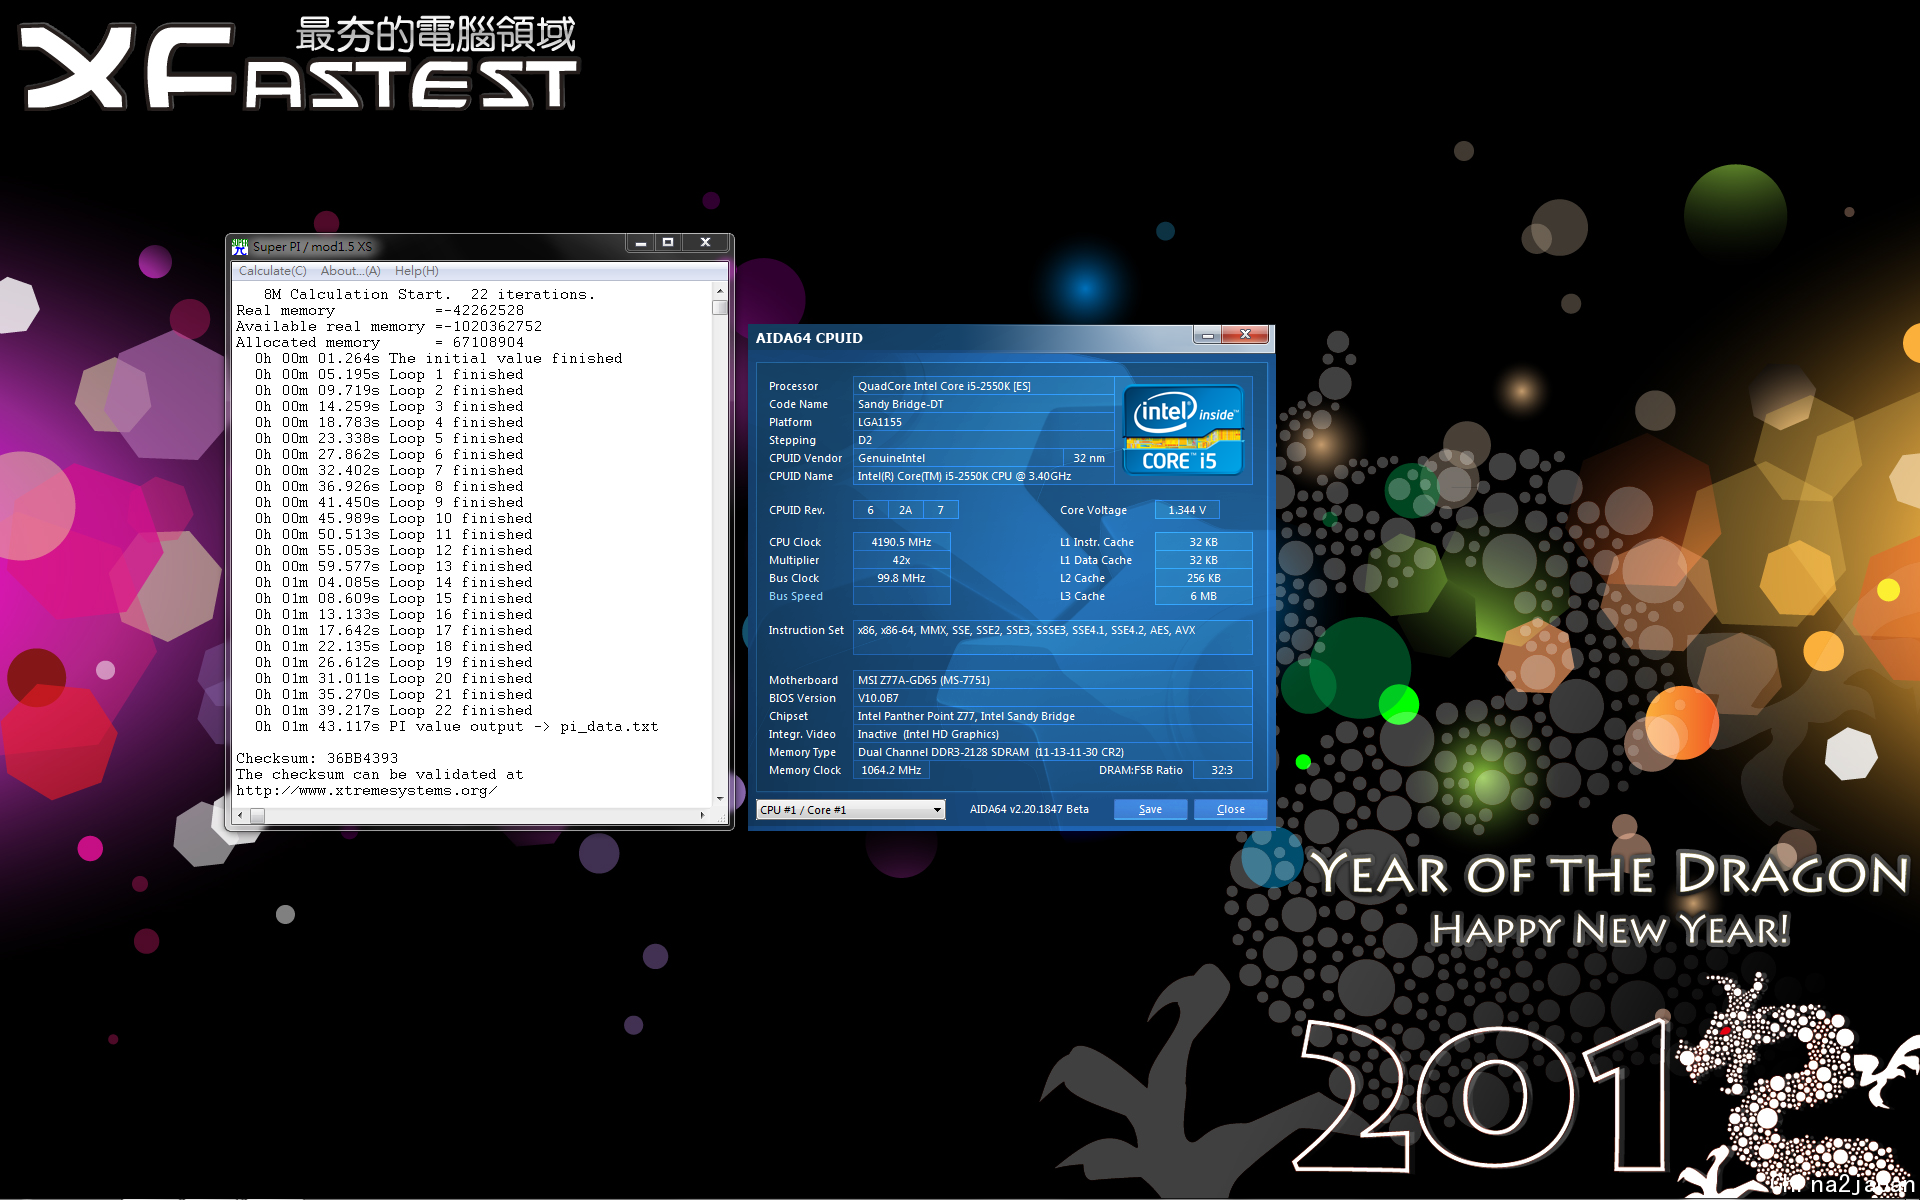
Task: Click the AIDA64 v2.20.1847 Beta label
Action: (1029, 810)
